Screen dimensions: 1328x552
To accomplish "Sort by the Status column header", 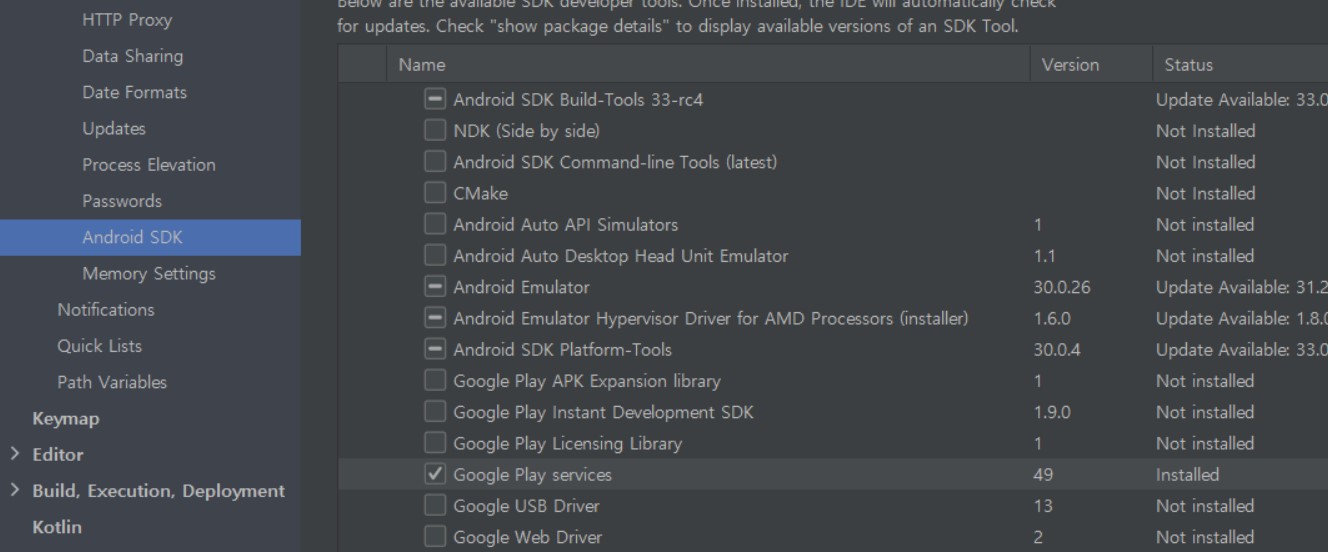I will tap(1240, 65).
